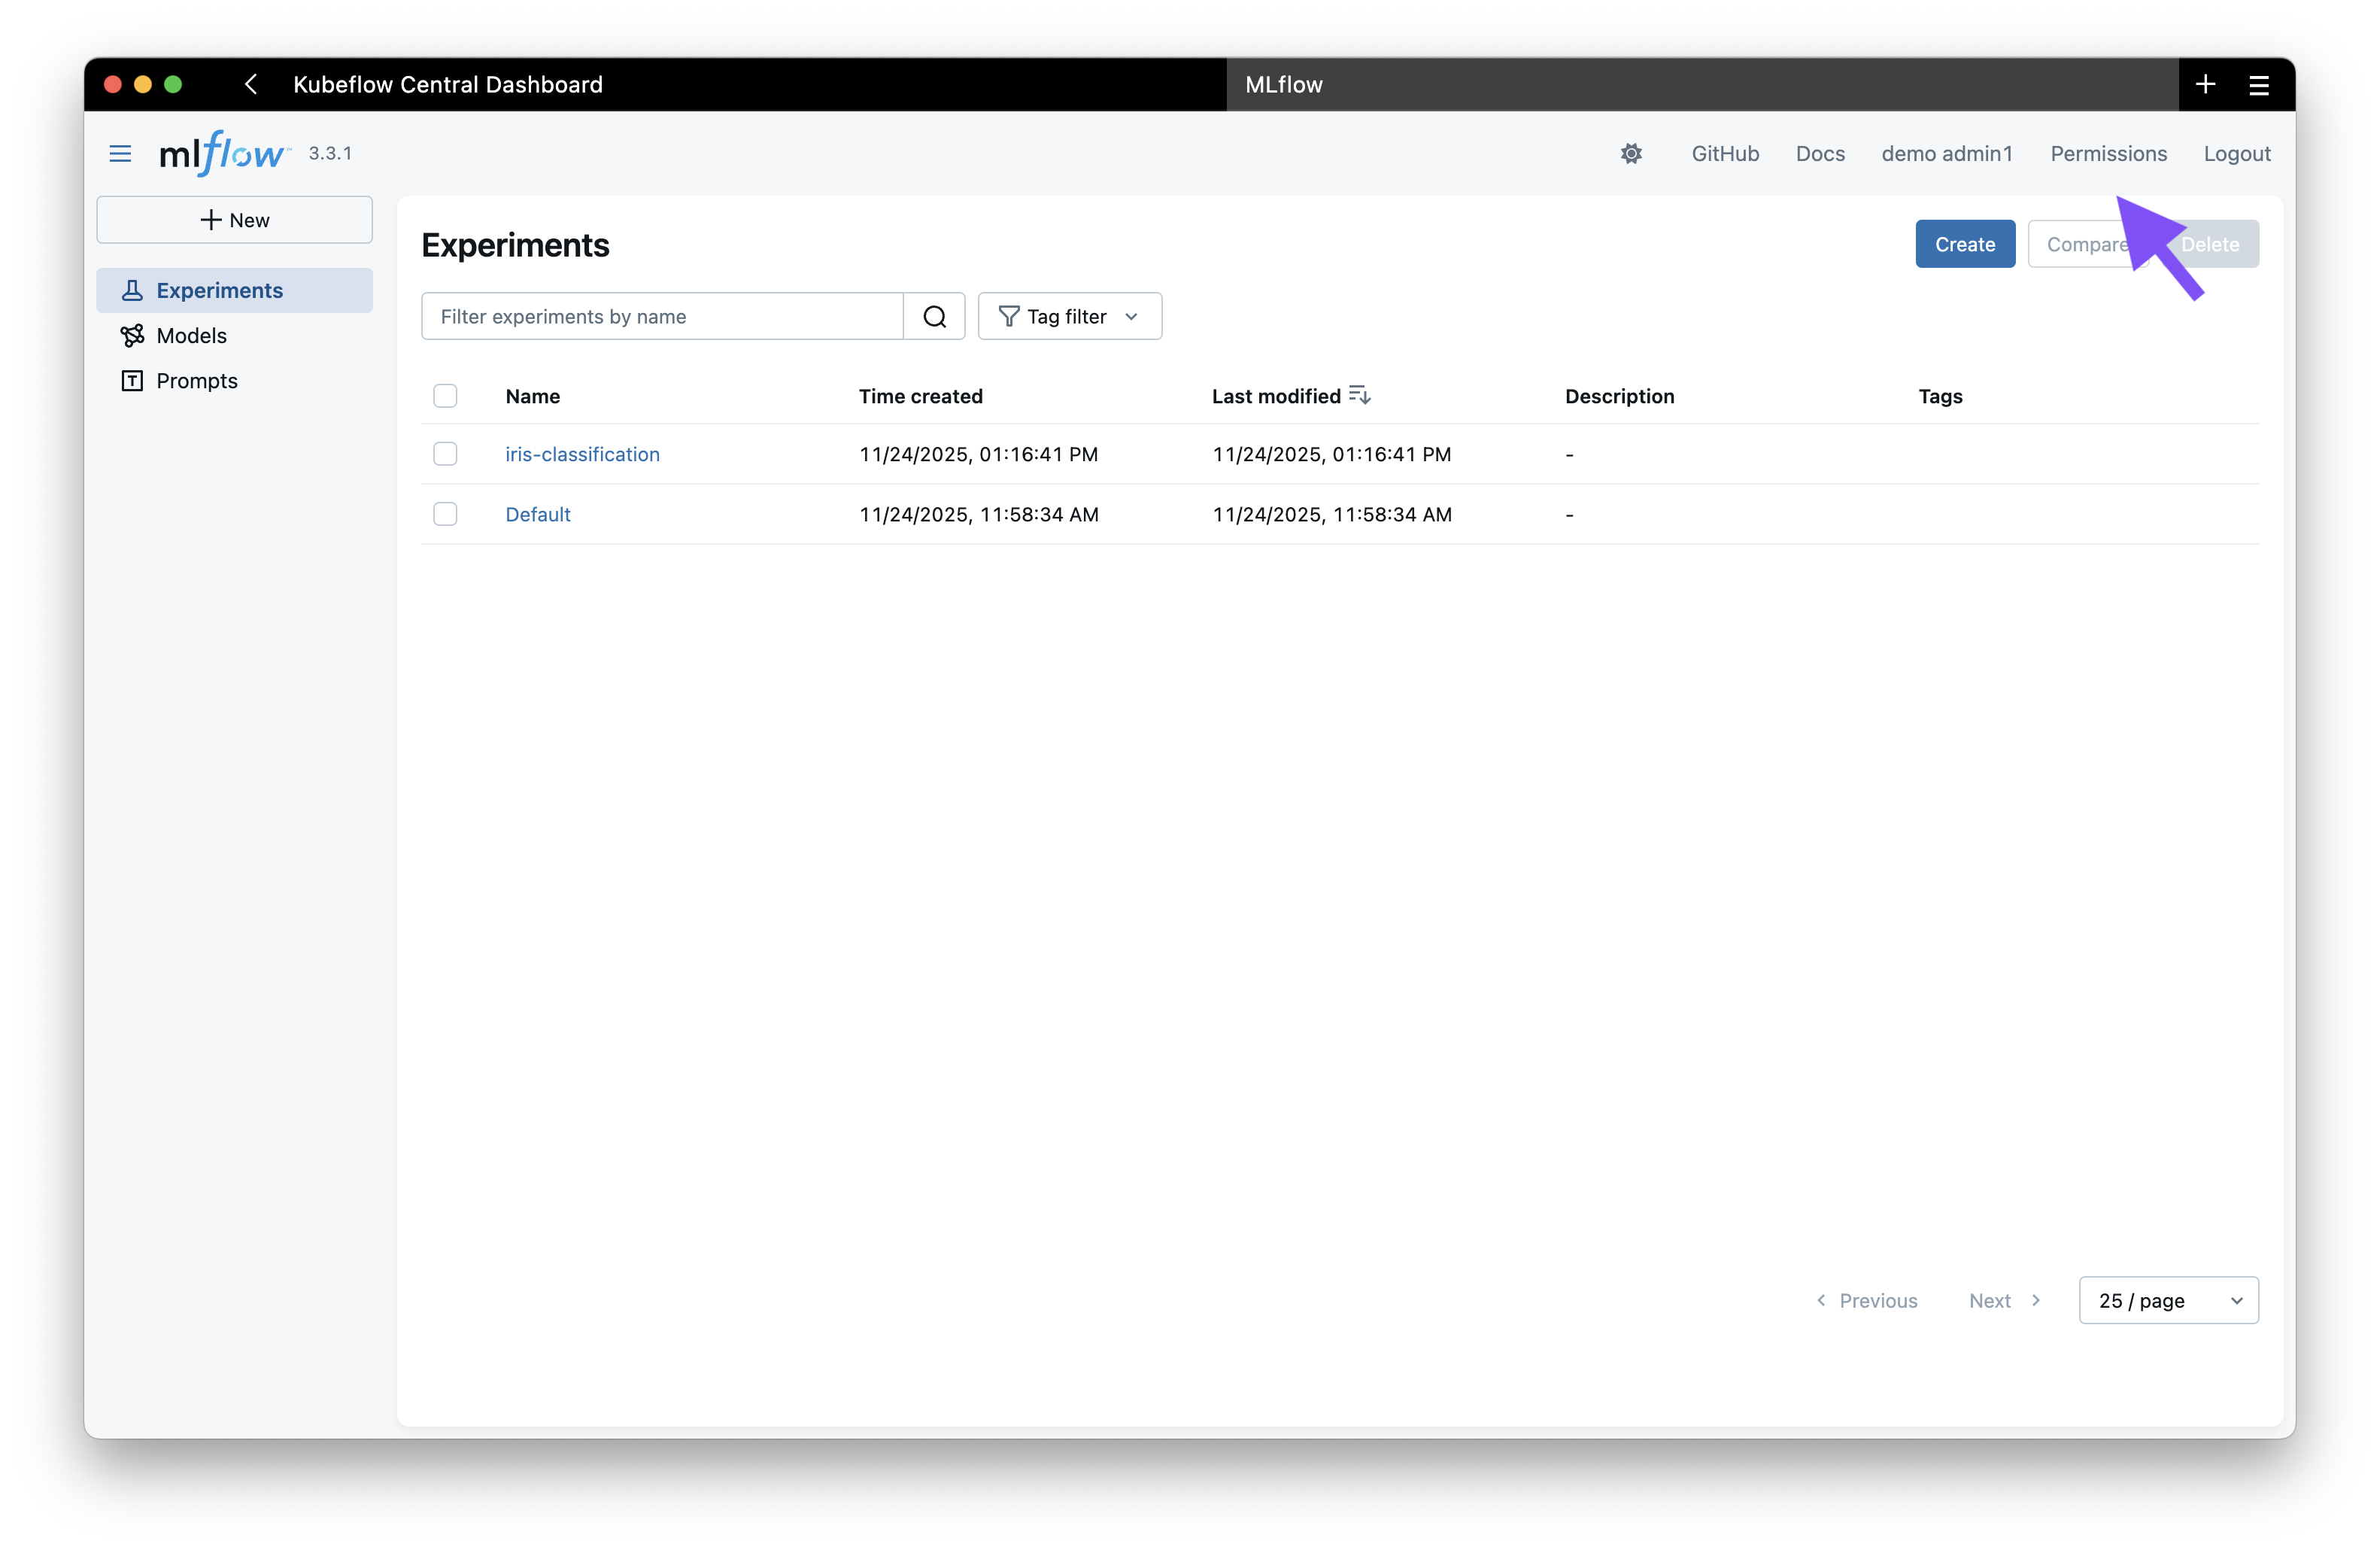
Task: Open the iris-classification experiment link
Action: (x=582, y=454)
